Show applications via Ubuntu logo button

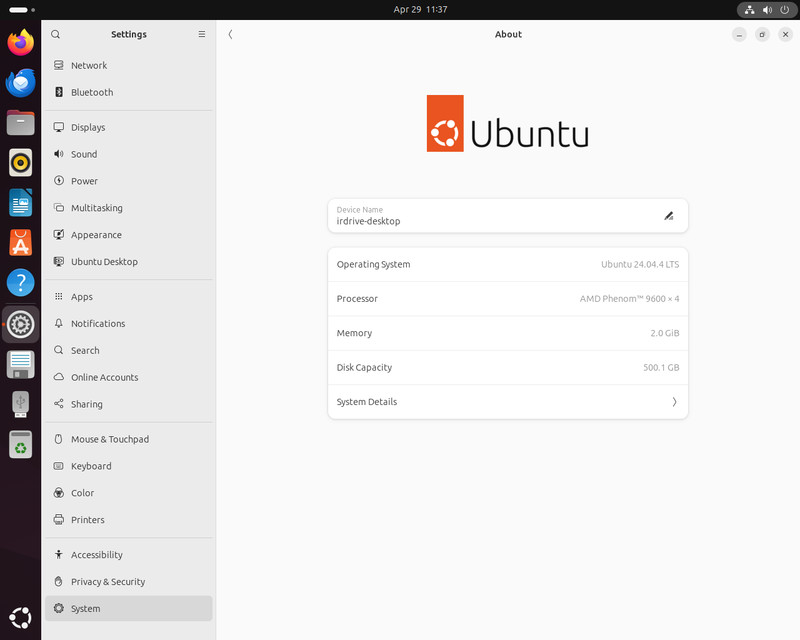pos(20,618)
